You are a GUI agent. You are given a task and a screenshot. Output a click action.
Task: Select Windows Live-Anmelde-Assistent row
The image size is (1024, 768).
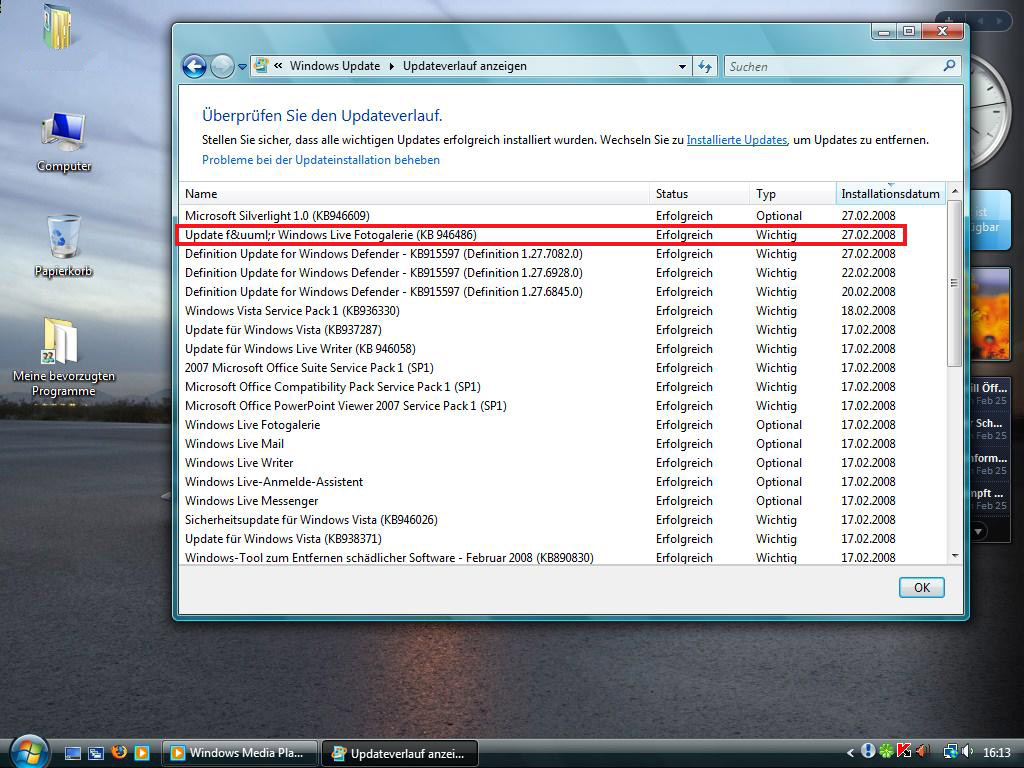(x=562, y=481)
